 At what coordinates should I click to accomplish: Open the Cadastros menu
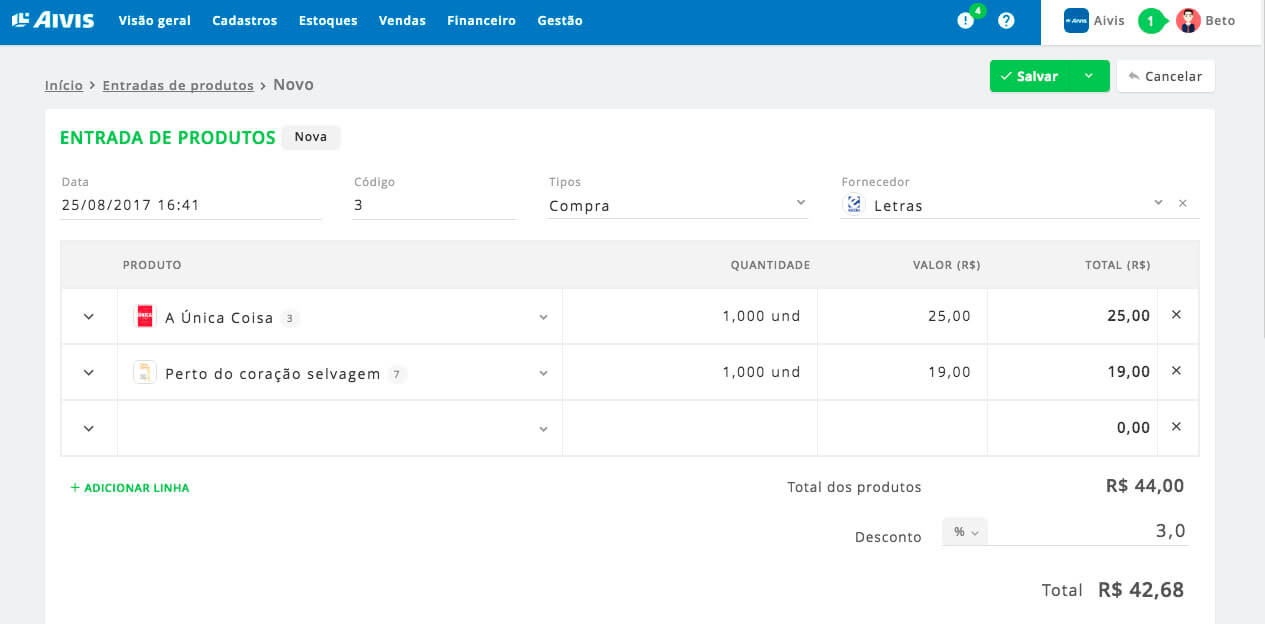click(245, 20)
